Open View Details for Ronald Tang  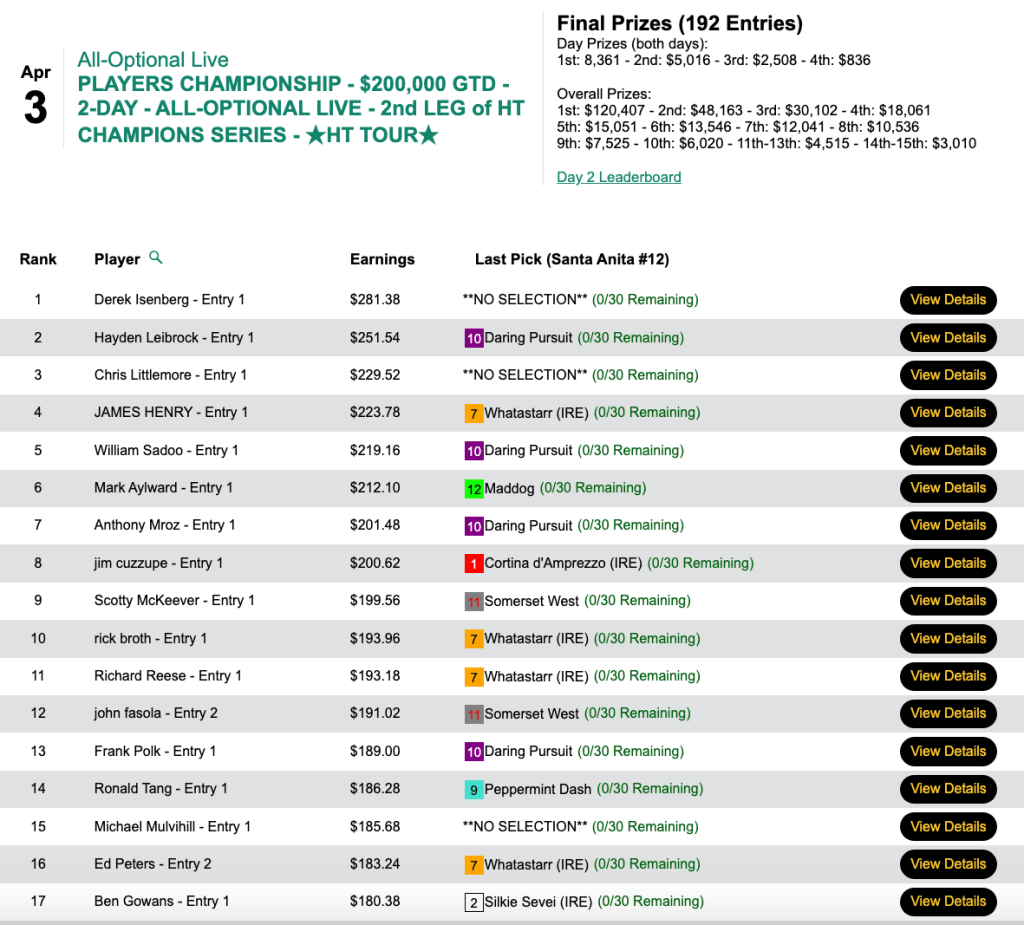point(947,789)
